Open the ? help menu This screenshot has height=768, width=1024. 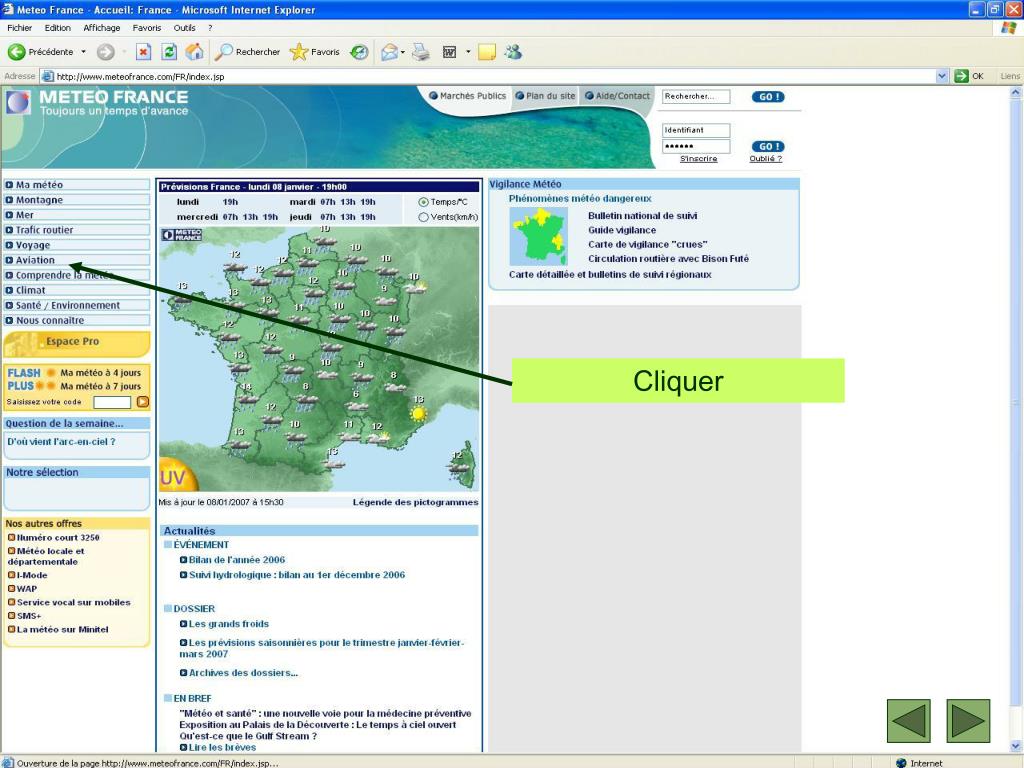(x=210, y=28)
